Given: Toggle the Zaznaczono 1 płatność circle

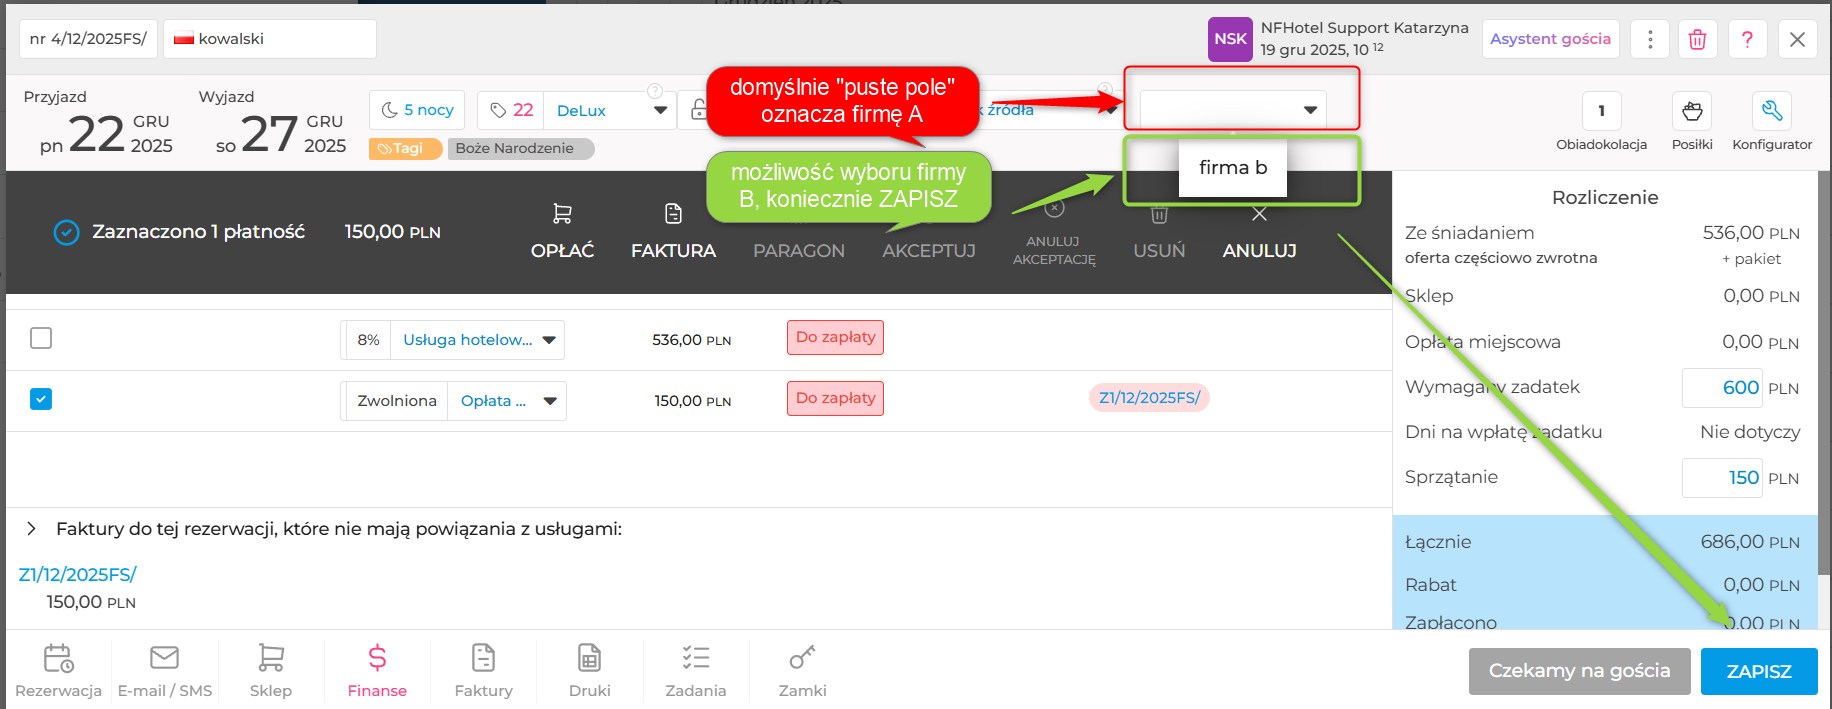Looking at the screenshot, I should tap(66, 233).
